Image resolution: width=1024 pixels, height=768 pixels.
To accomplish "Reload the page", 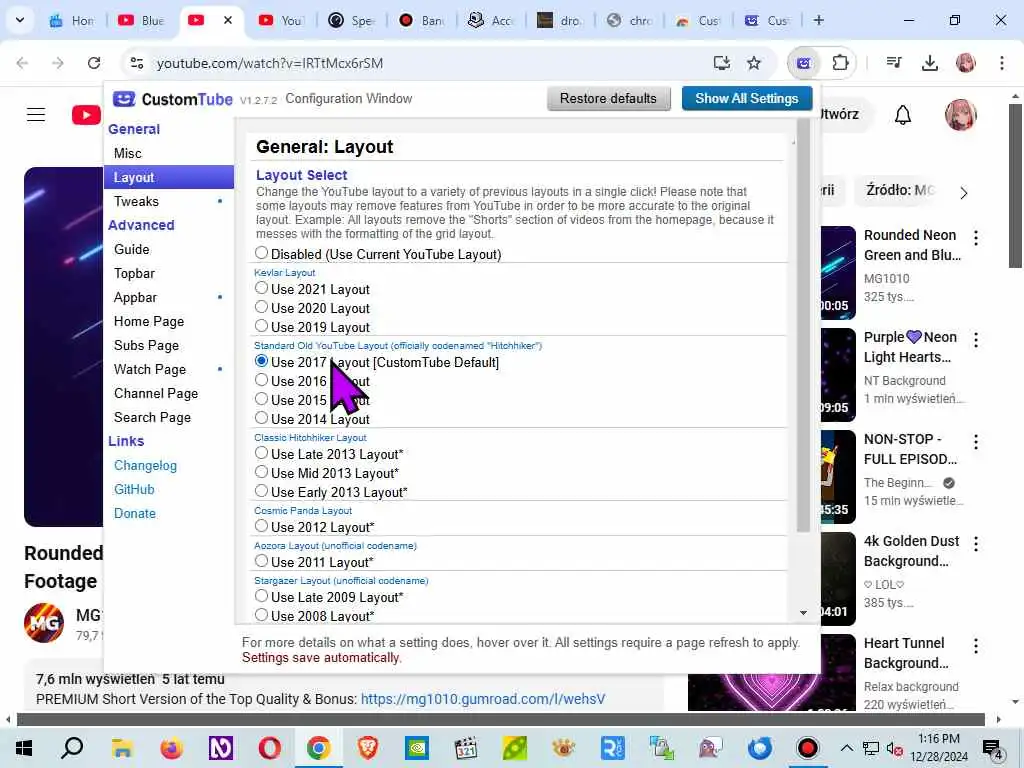I will [x=94, y=63].
